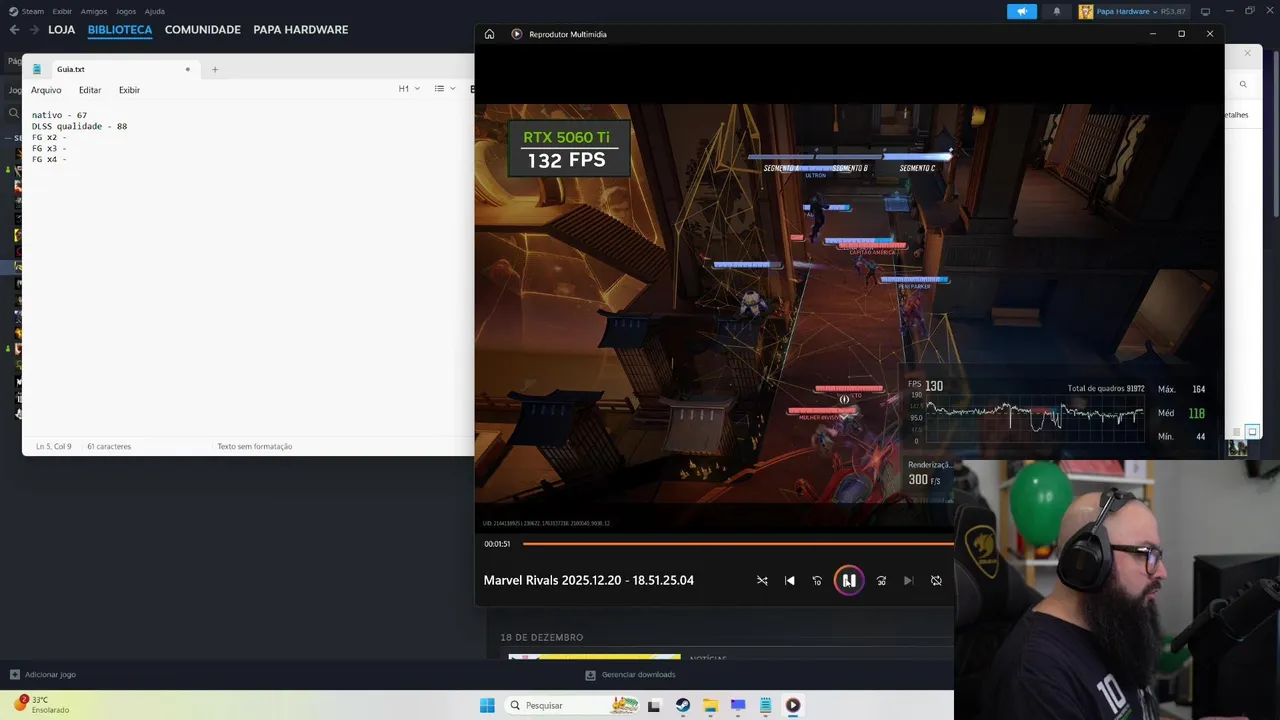Open the media player Home icon
The height and width of the screenshot is (720, 1280).
pos(489,34)
